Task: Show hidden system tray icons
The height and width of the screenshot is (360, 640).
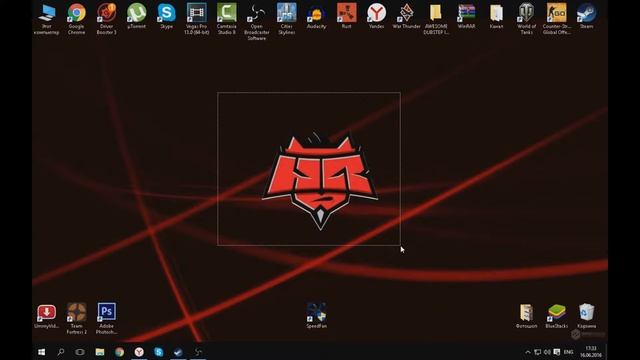Action: tap(528, 352)
